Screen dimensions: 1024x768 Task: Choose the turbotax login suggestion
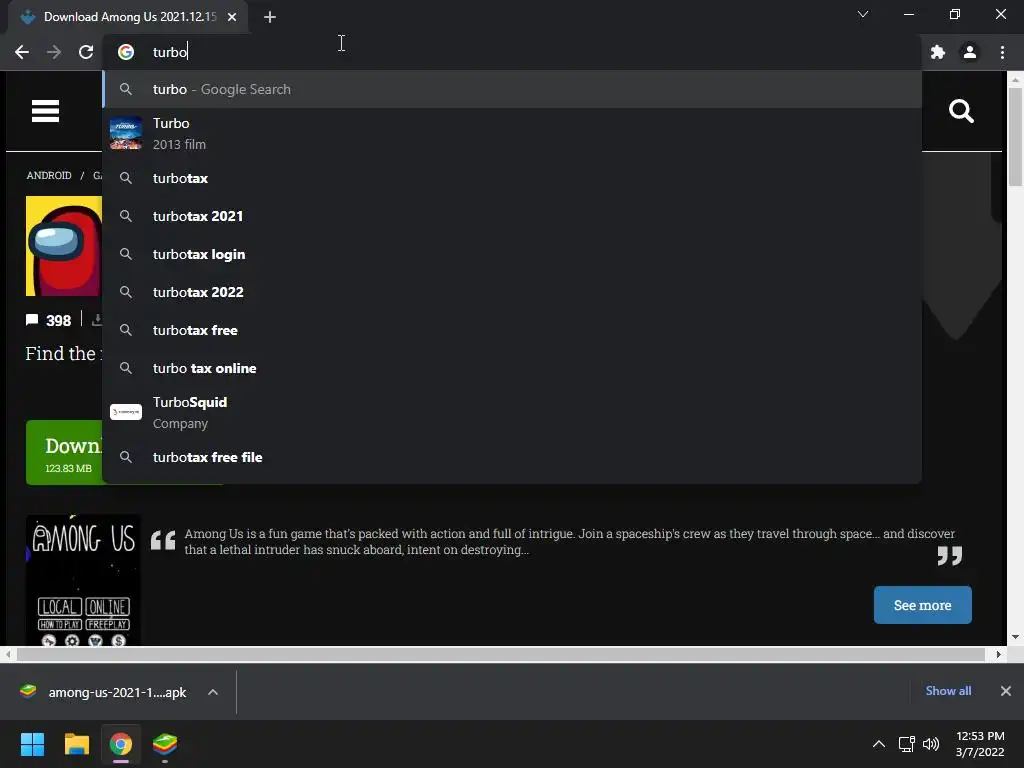(x=511, y=254)
